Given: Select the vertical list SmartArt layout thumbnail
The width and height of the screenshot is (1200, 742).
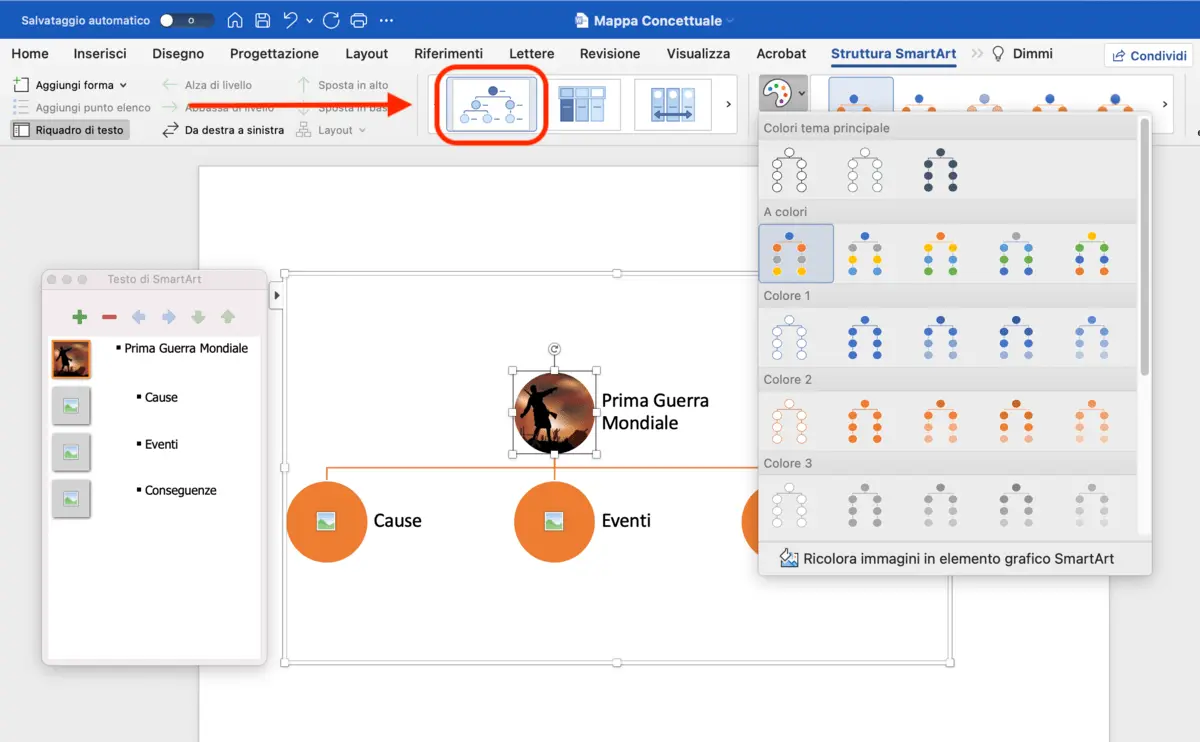Looking at the screenshot, I should [x=585, y=104].
